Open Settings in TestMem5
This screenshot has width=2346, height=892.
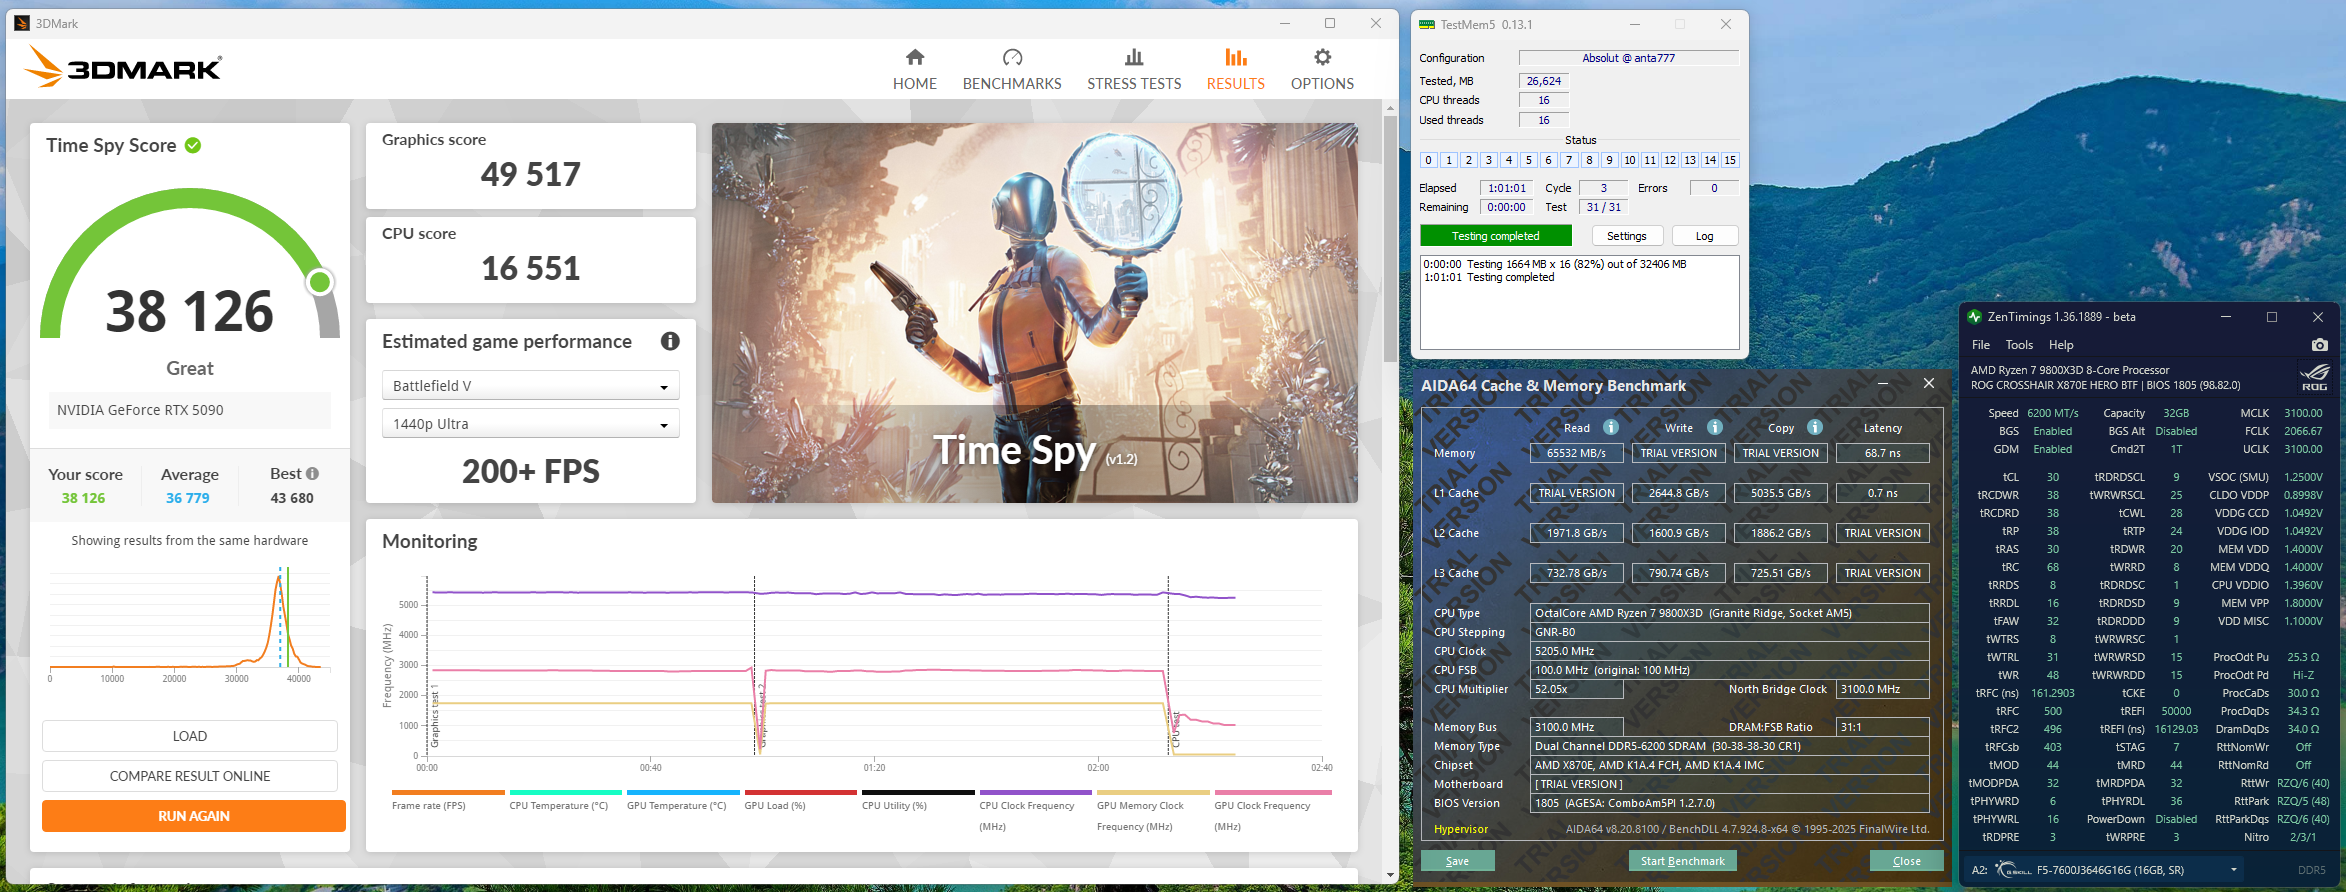click(1626, 236)
